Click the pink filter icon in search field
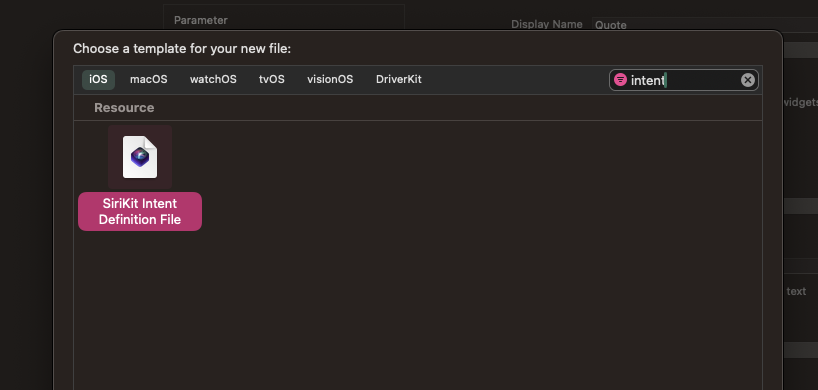The image size is (818, 390). point(620,80)
